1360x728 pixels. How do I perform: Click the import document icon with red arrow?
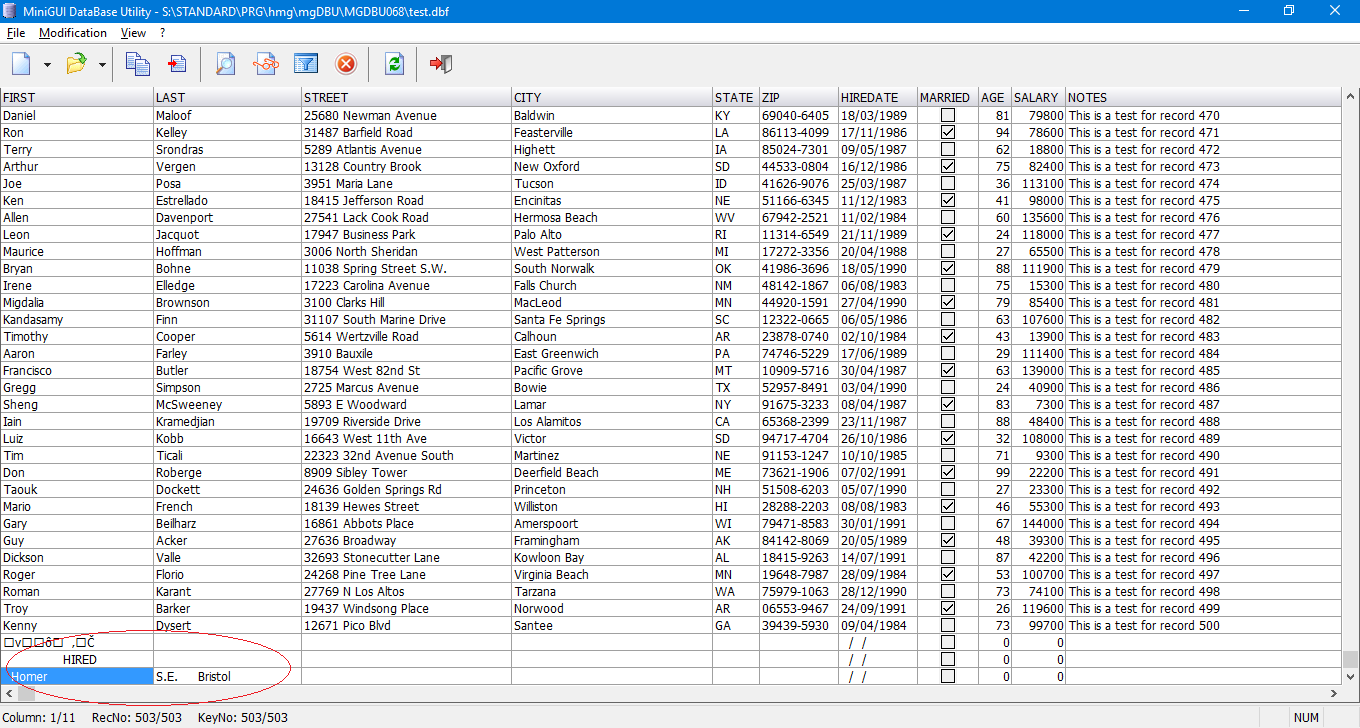point(176,64)
